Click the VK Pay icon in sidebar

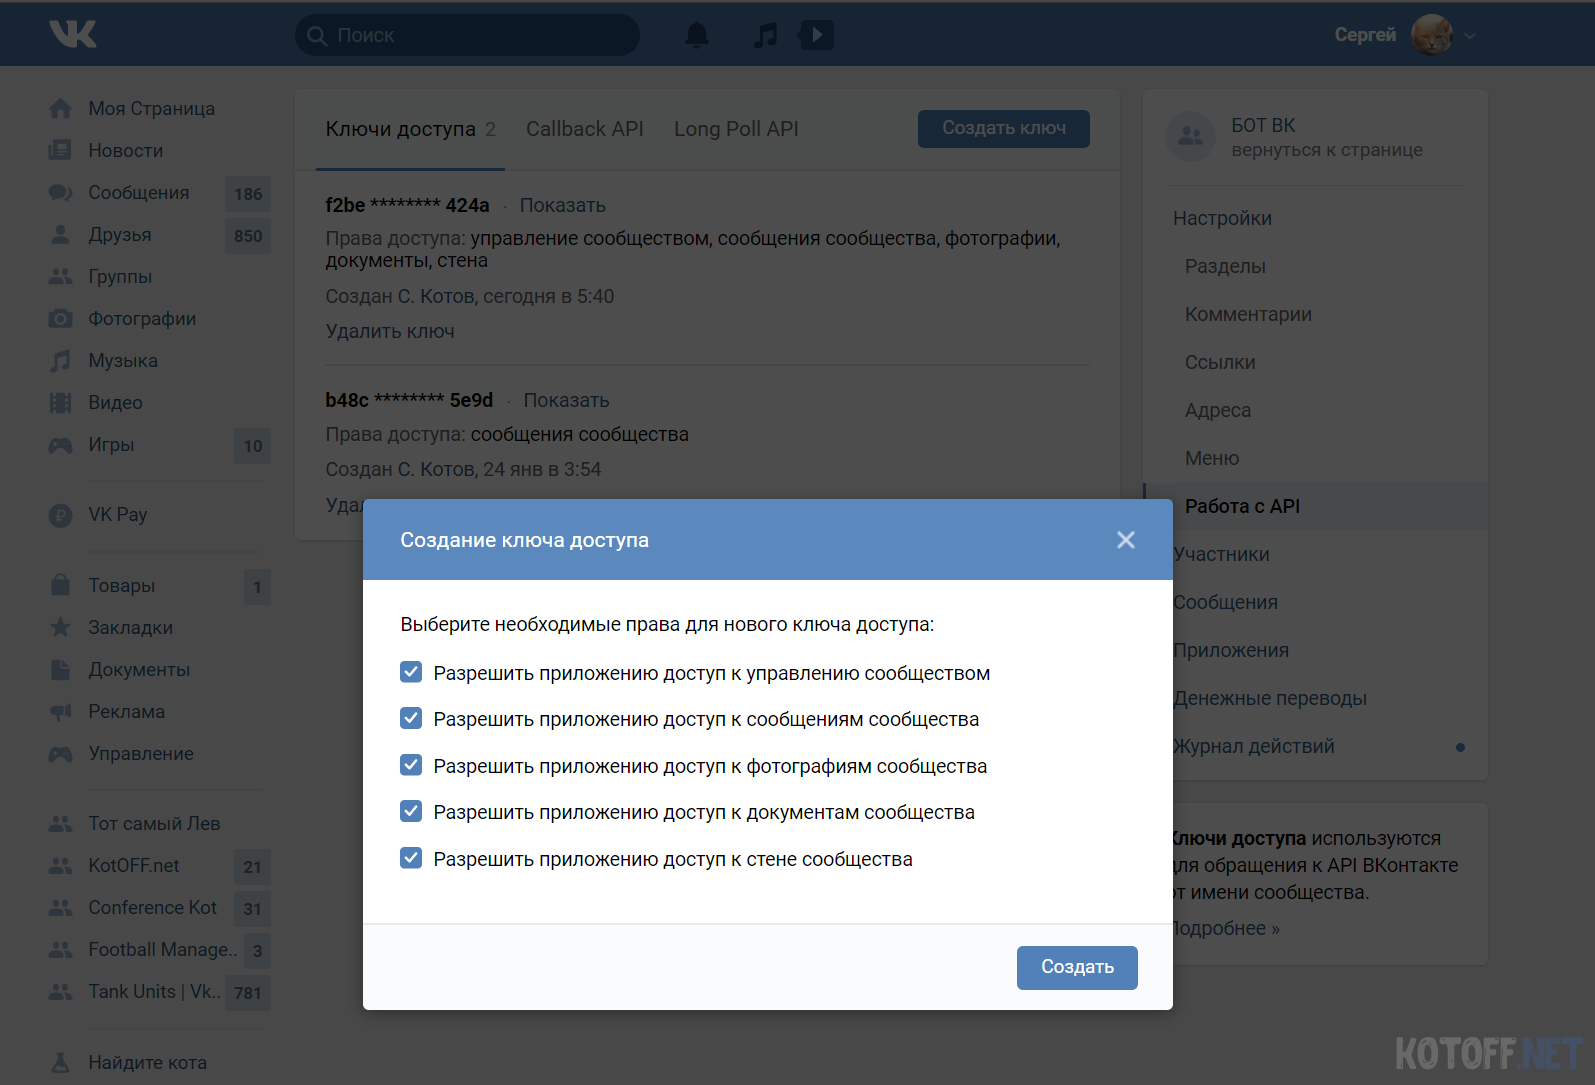[61, 515]
